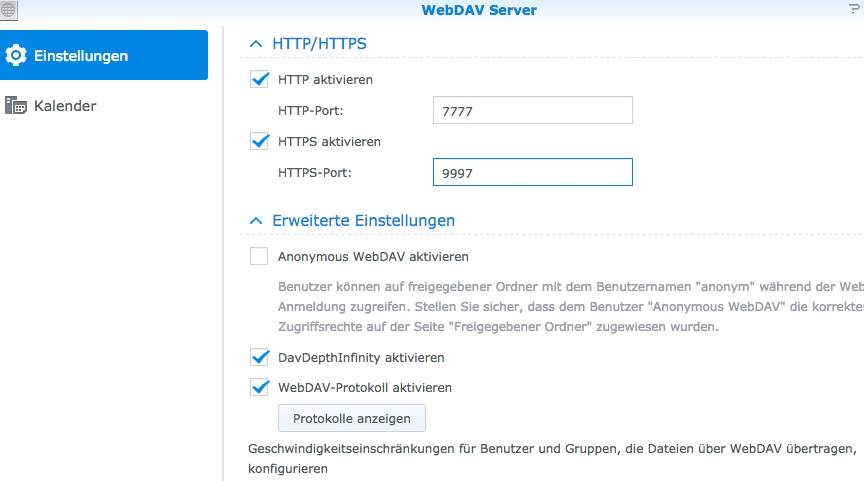Click into the HTTP-Port field showing 7777
864x481 pixels.
pos(532,111)
